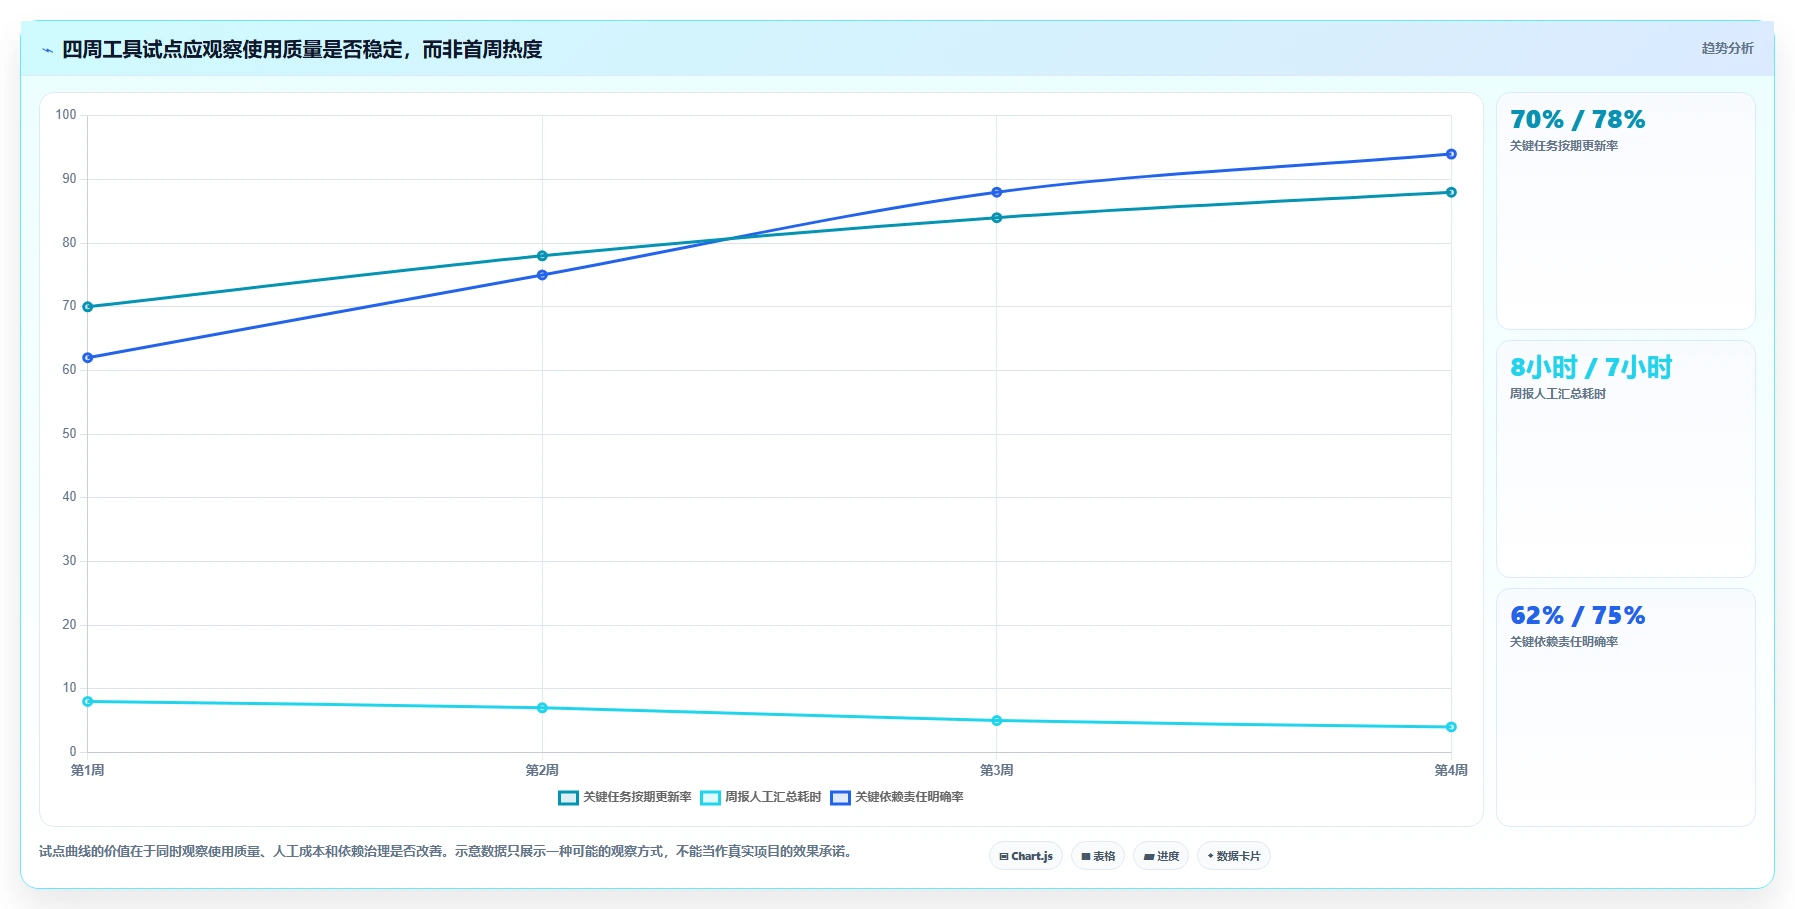This screenshot has width=1795, height=909.
Task: Click the bar icon in the 进度 tag
Action: click(x=1149, y=857)
